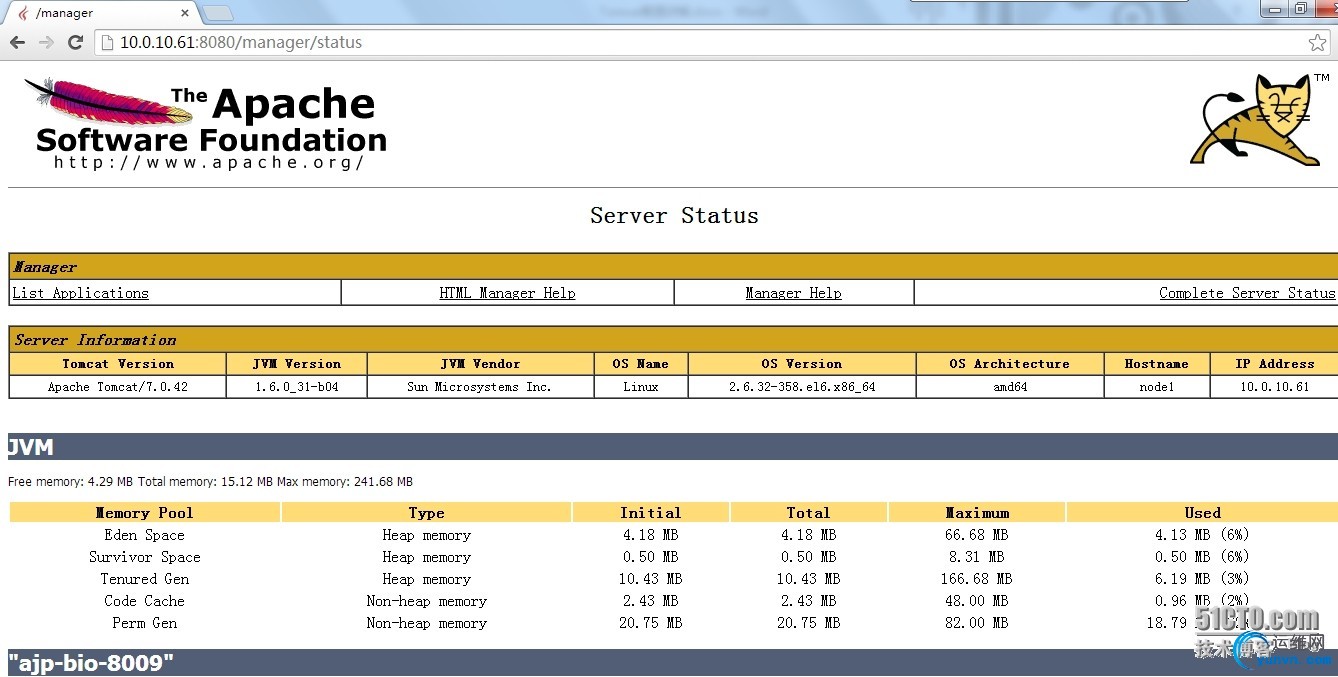Click the Free memory summary line
Image resolution: width=1338 pixels, height=677 pixels.
pyautogui.click(x=210, y=482)
